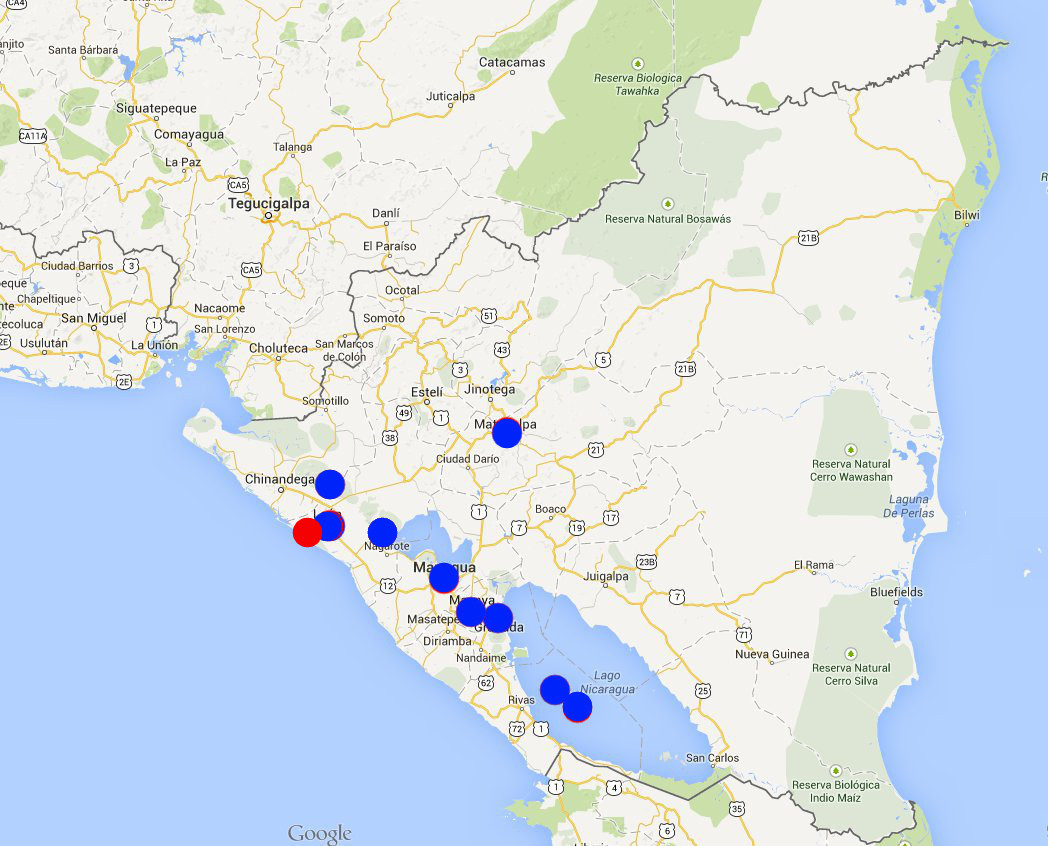Select the blue marker over Matagalpa
The image size is (1048, 846).
[507, 433]
